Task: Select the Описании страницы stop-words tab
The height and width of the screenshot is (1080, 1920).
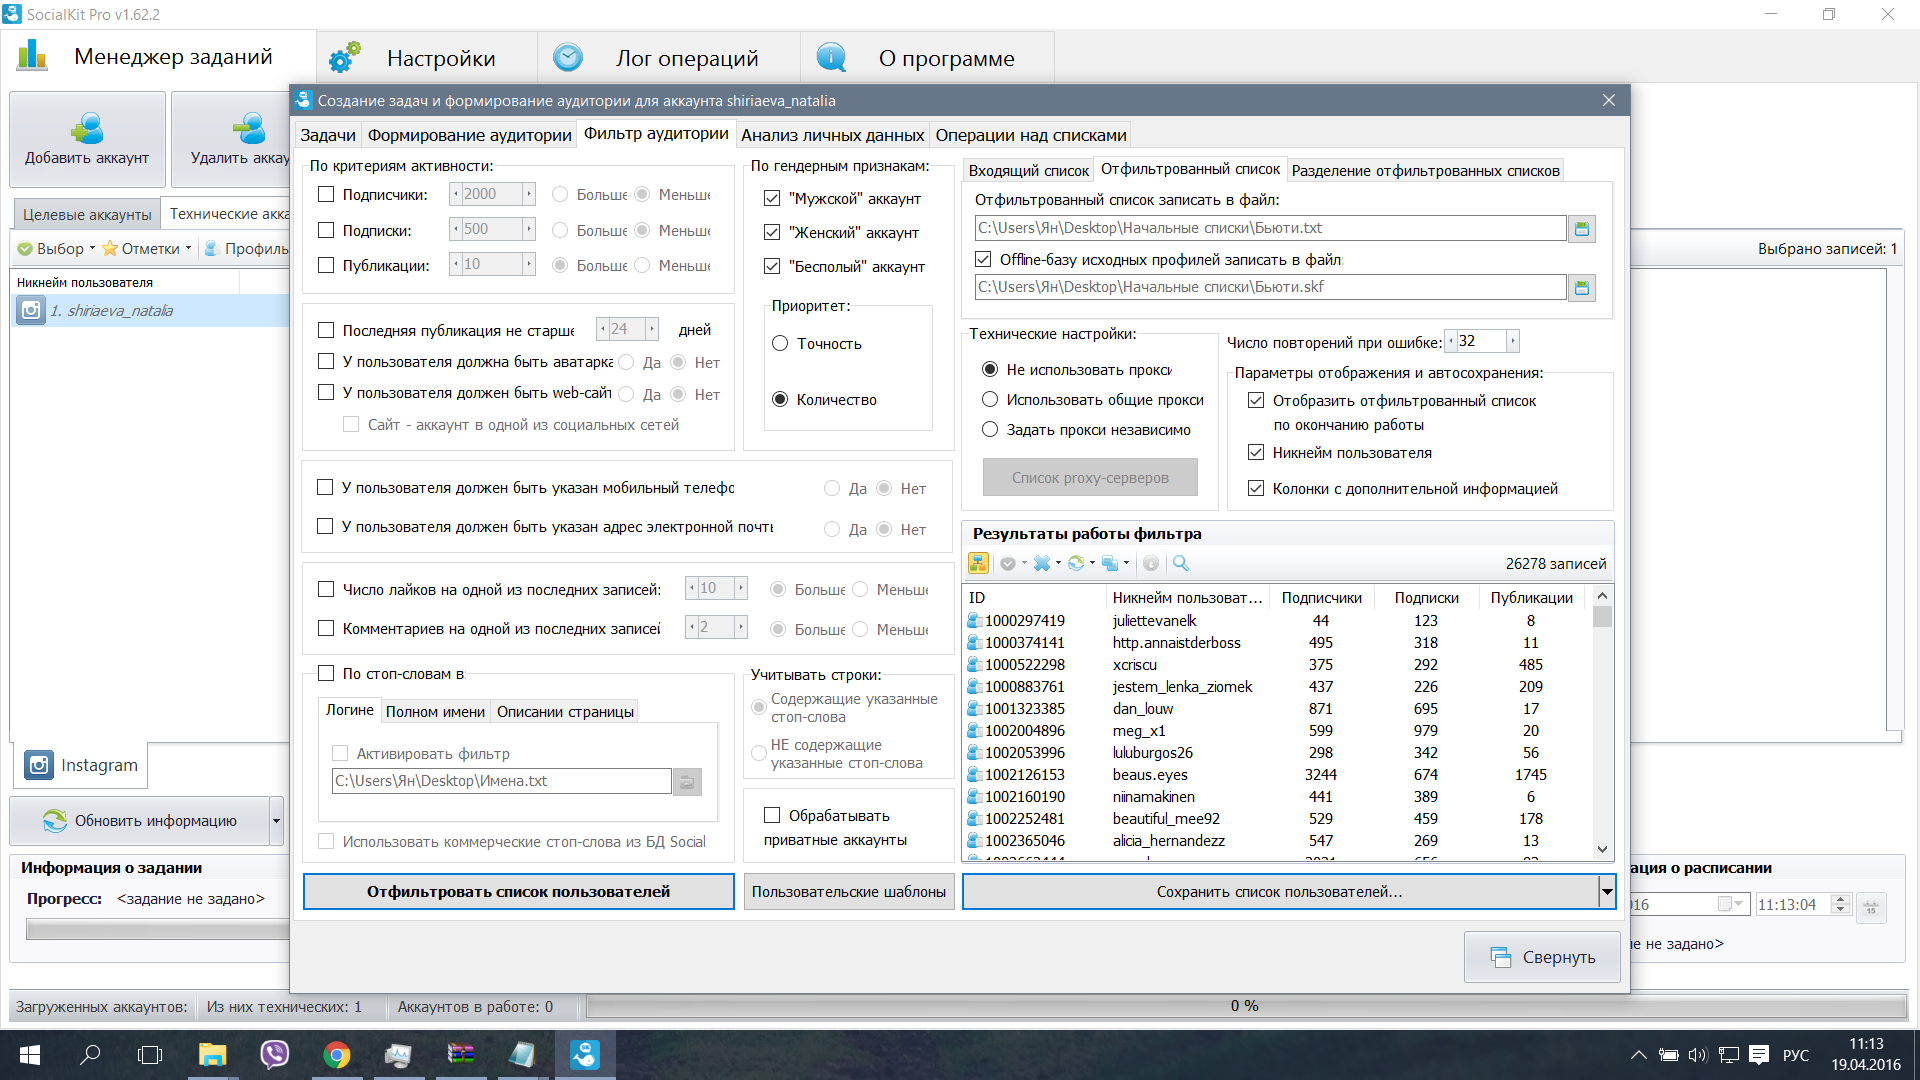Action: click(565, 712)
